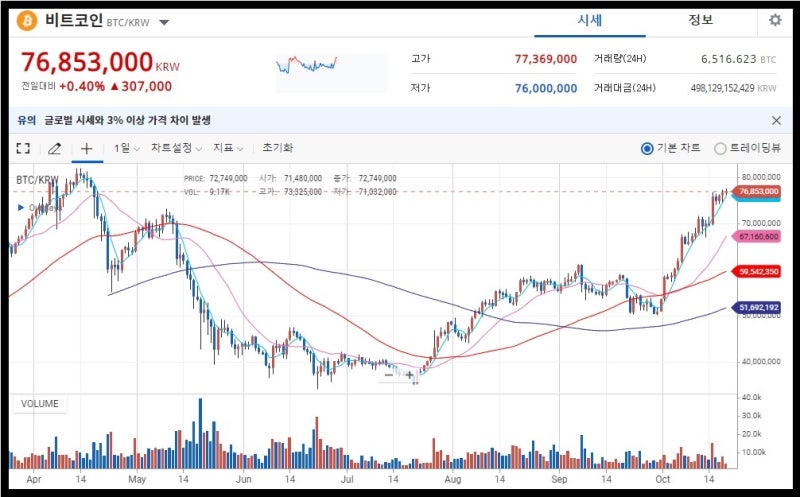Select the 기본 차트 radio option
The width and height of the screenshot is (800, 497).
pos(646,148)
